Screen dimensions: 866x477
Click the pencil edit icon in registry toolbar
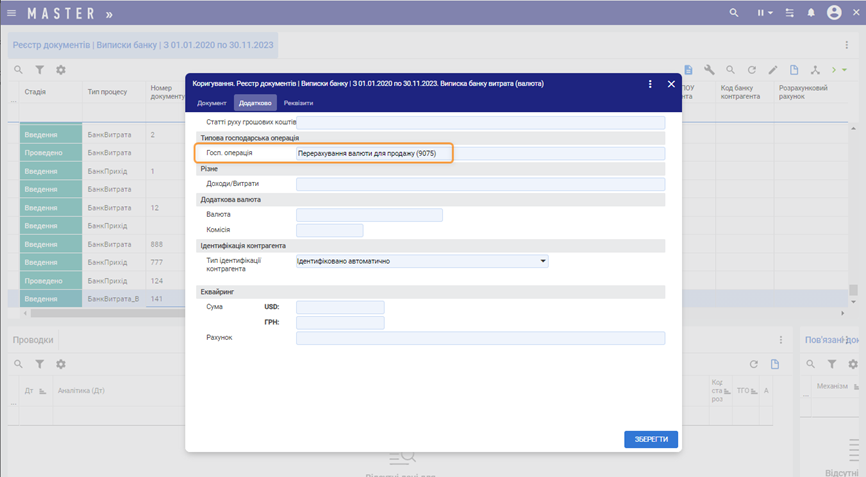point(773,70)
